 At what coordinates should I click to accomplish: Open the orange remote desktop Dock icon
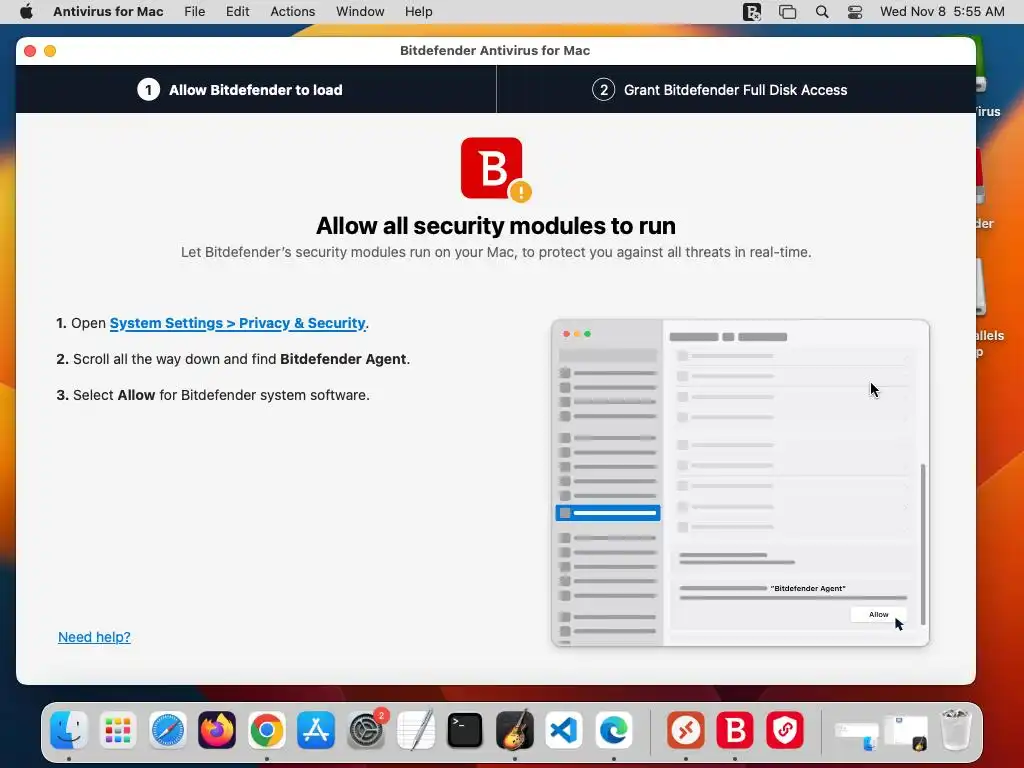tap(686, 730)
